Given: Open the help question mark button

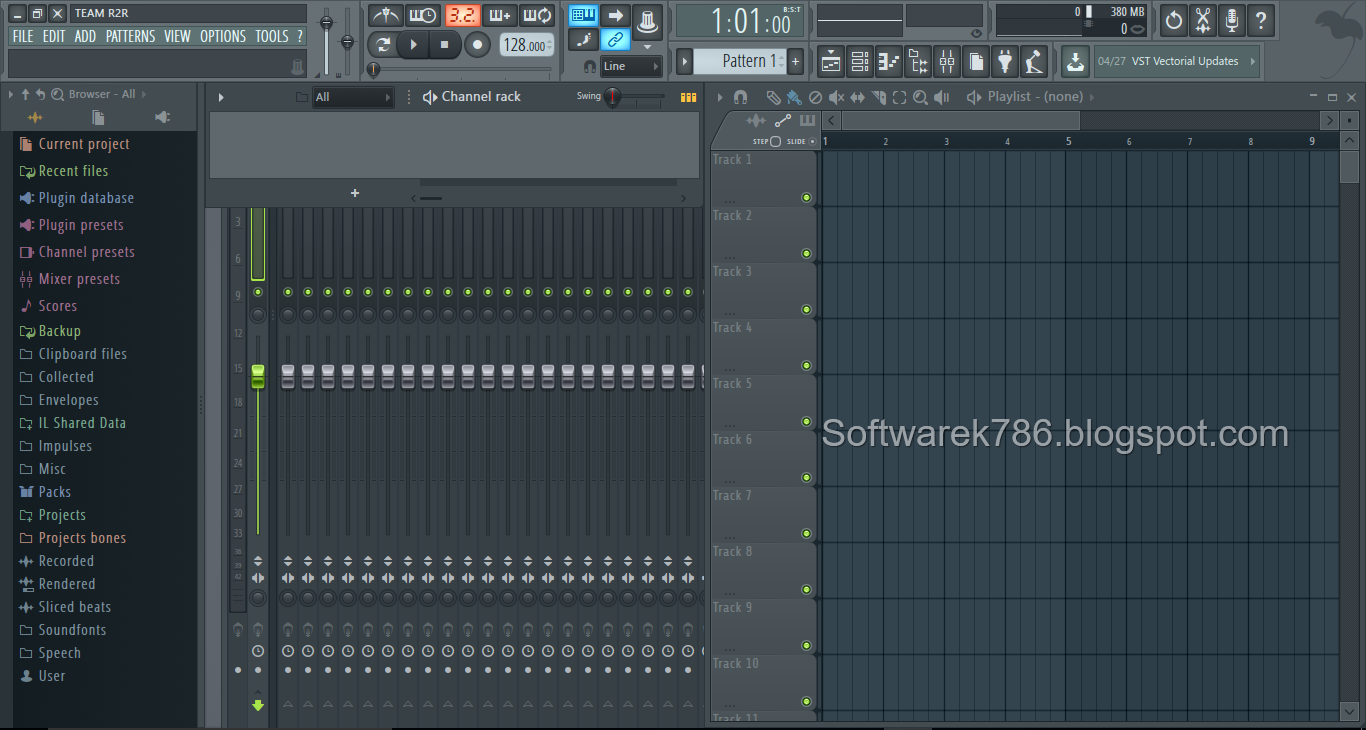Looking at the screenshot, I should (1262, 19).
